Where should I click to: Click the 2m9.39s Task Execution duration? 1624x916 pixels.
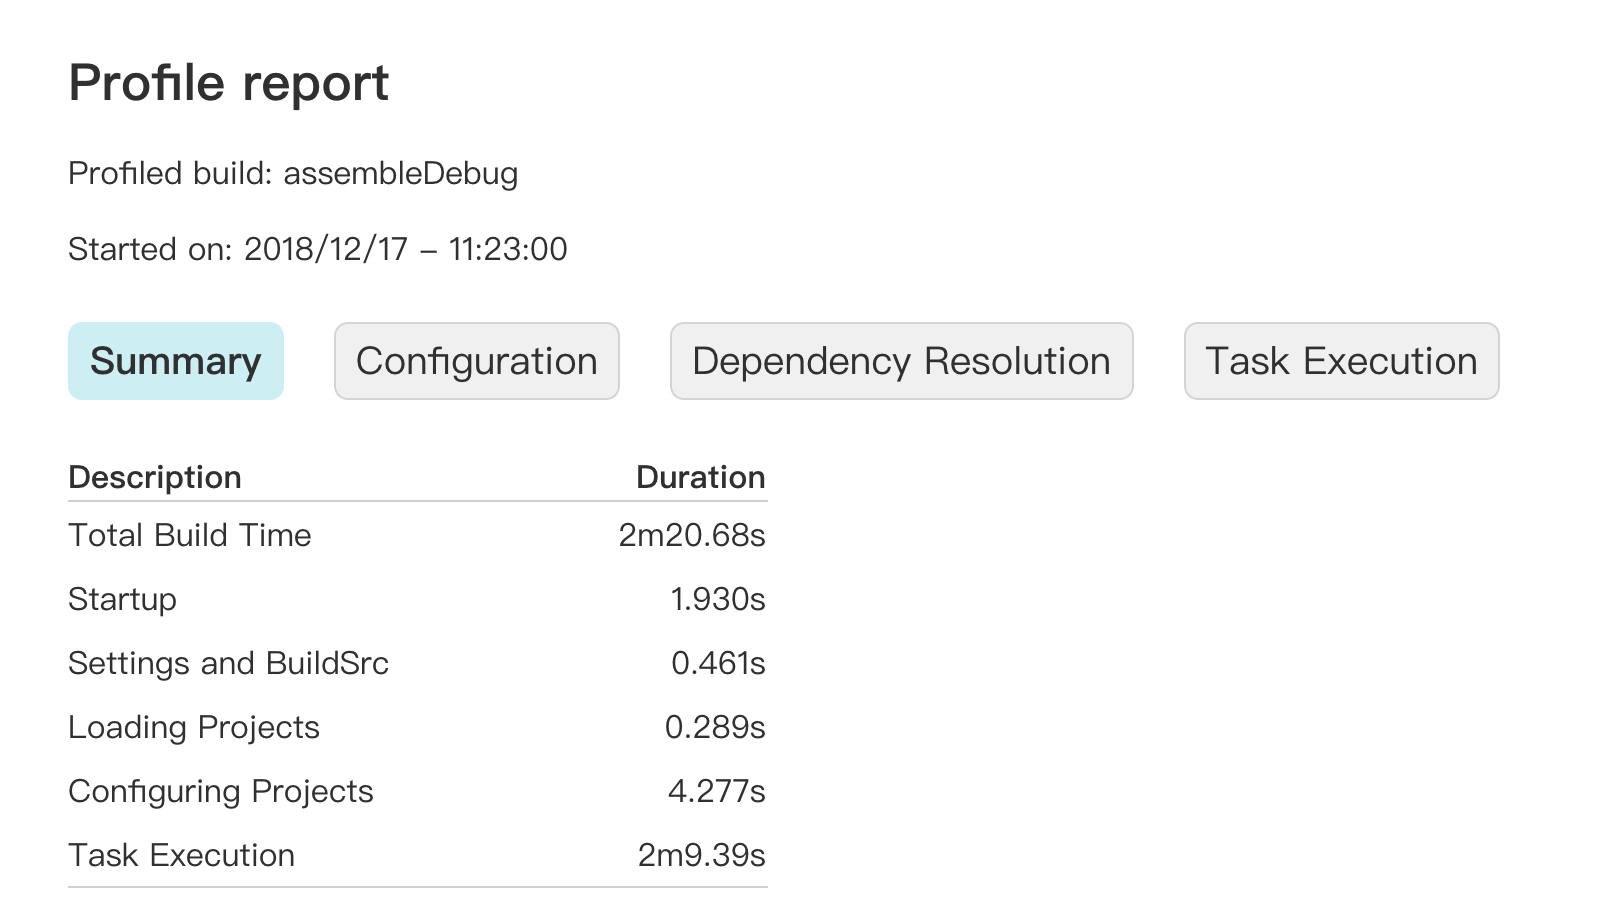(702, 855)
